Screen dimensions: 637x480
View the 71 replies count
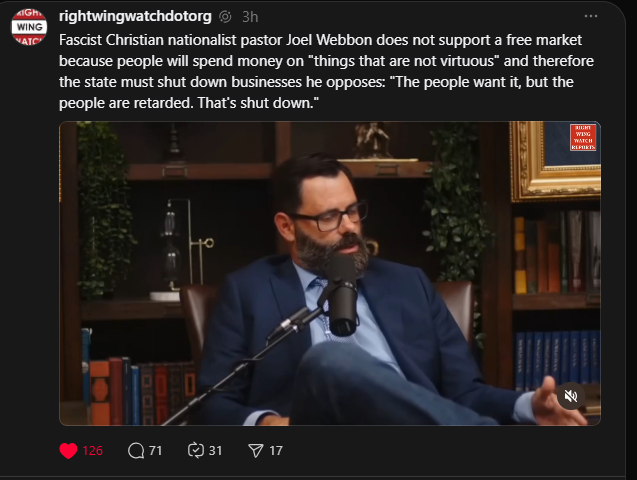click(x=156, y=451)
